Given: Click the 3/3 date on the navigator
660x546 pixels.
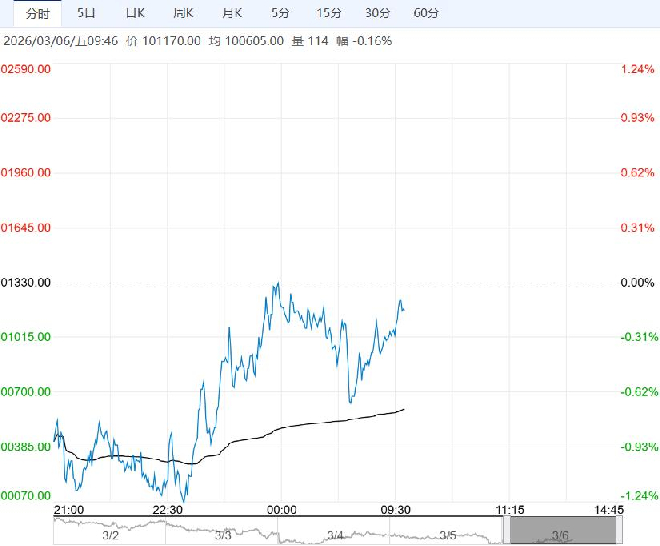Looking at the screenshot, I should [x=222, y=535].
